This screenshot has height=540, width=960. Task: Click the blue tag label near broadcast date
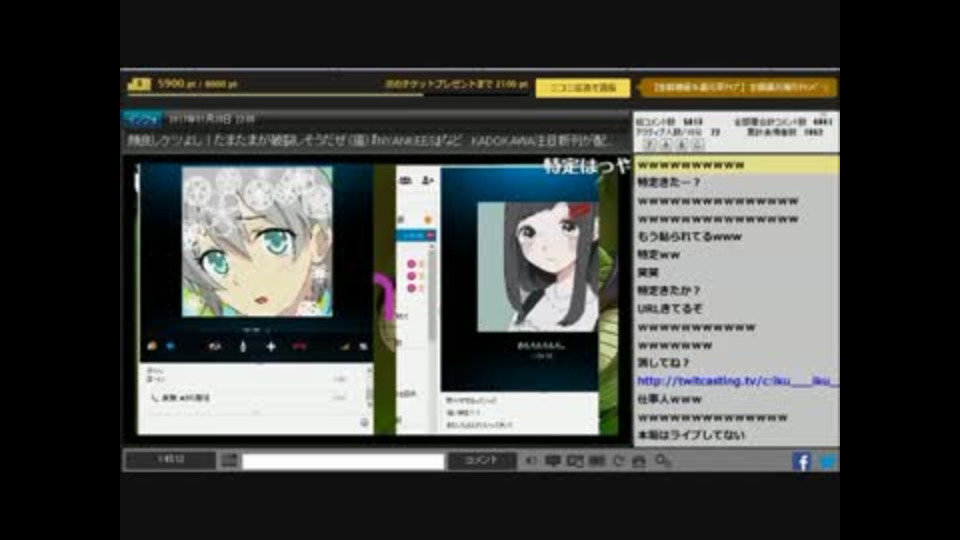tap(142, 119)
